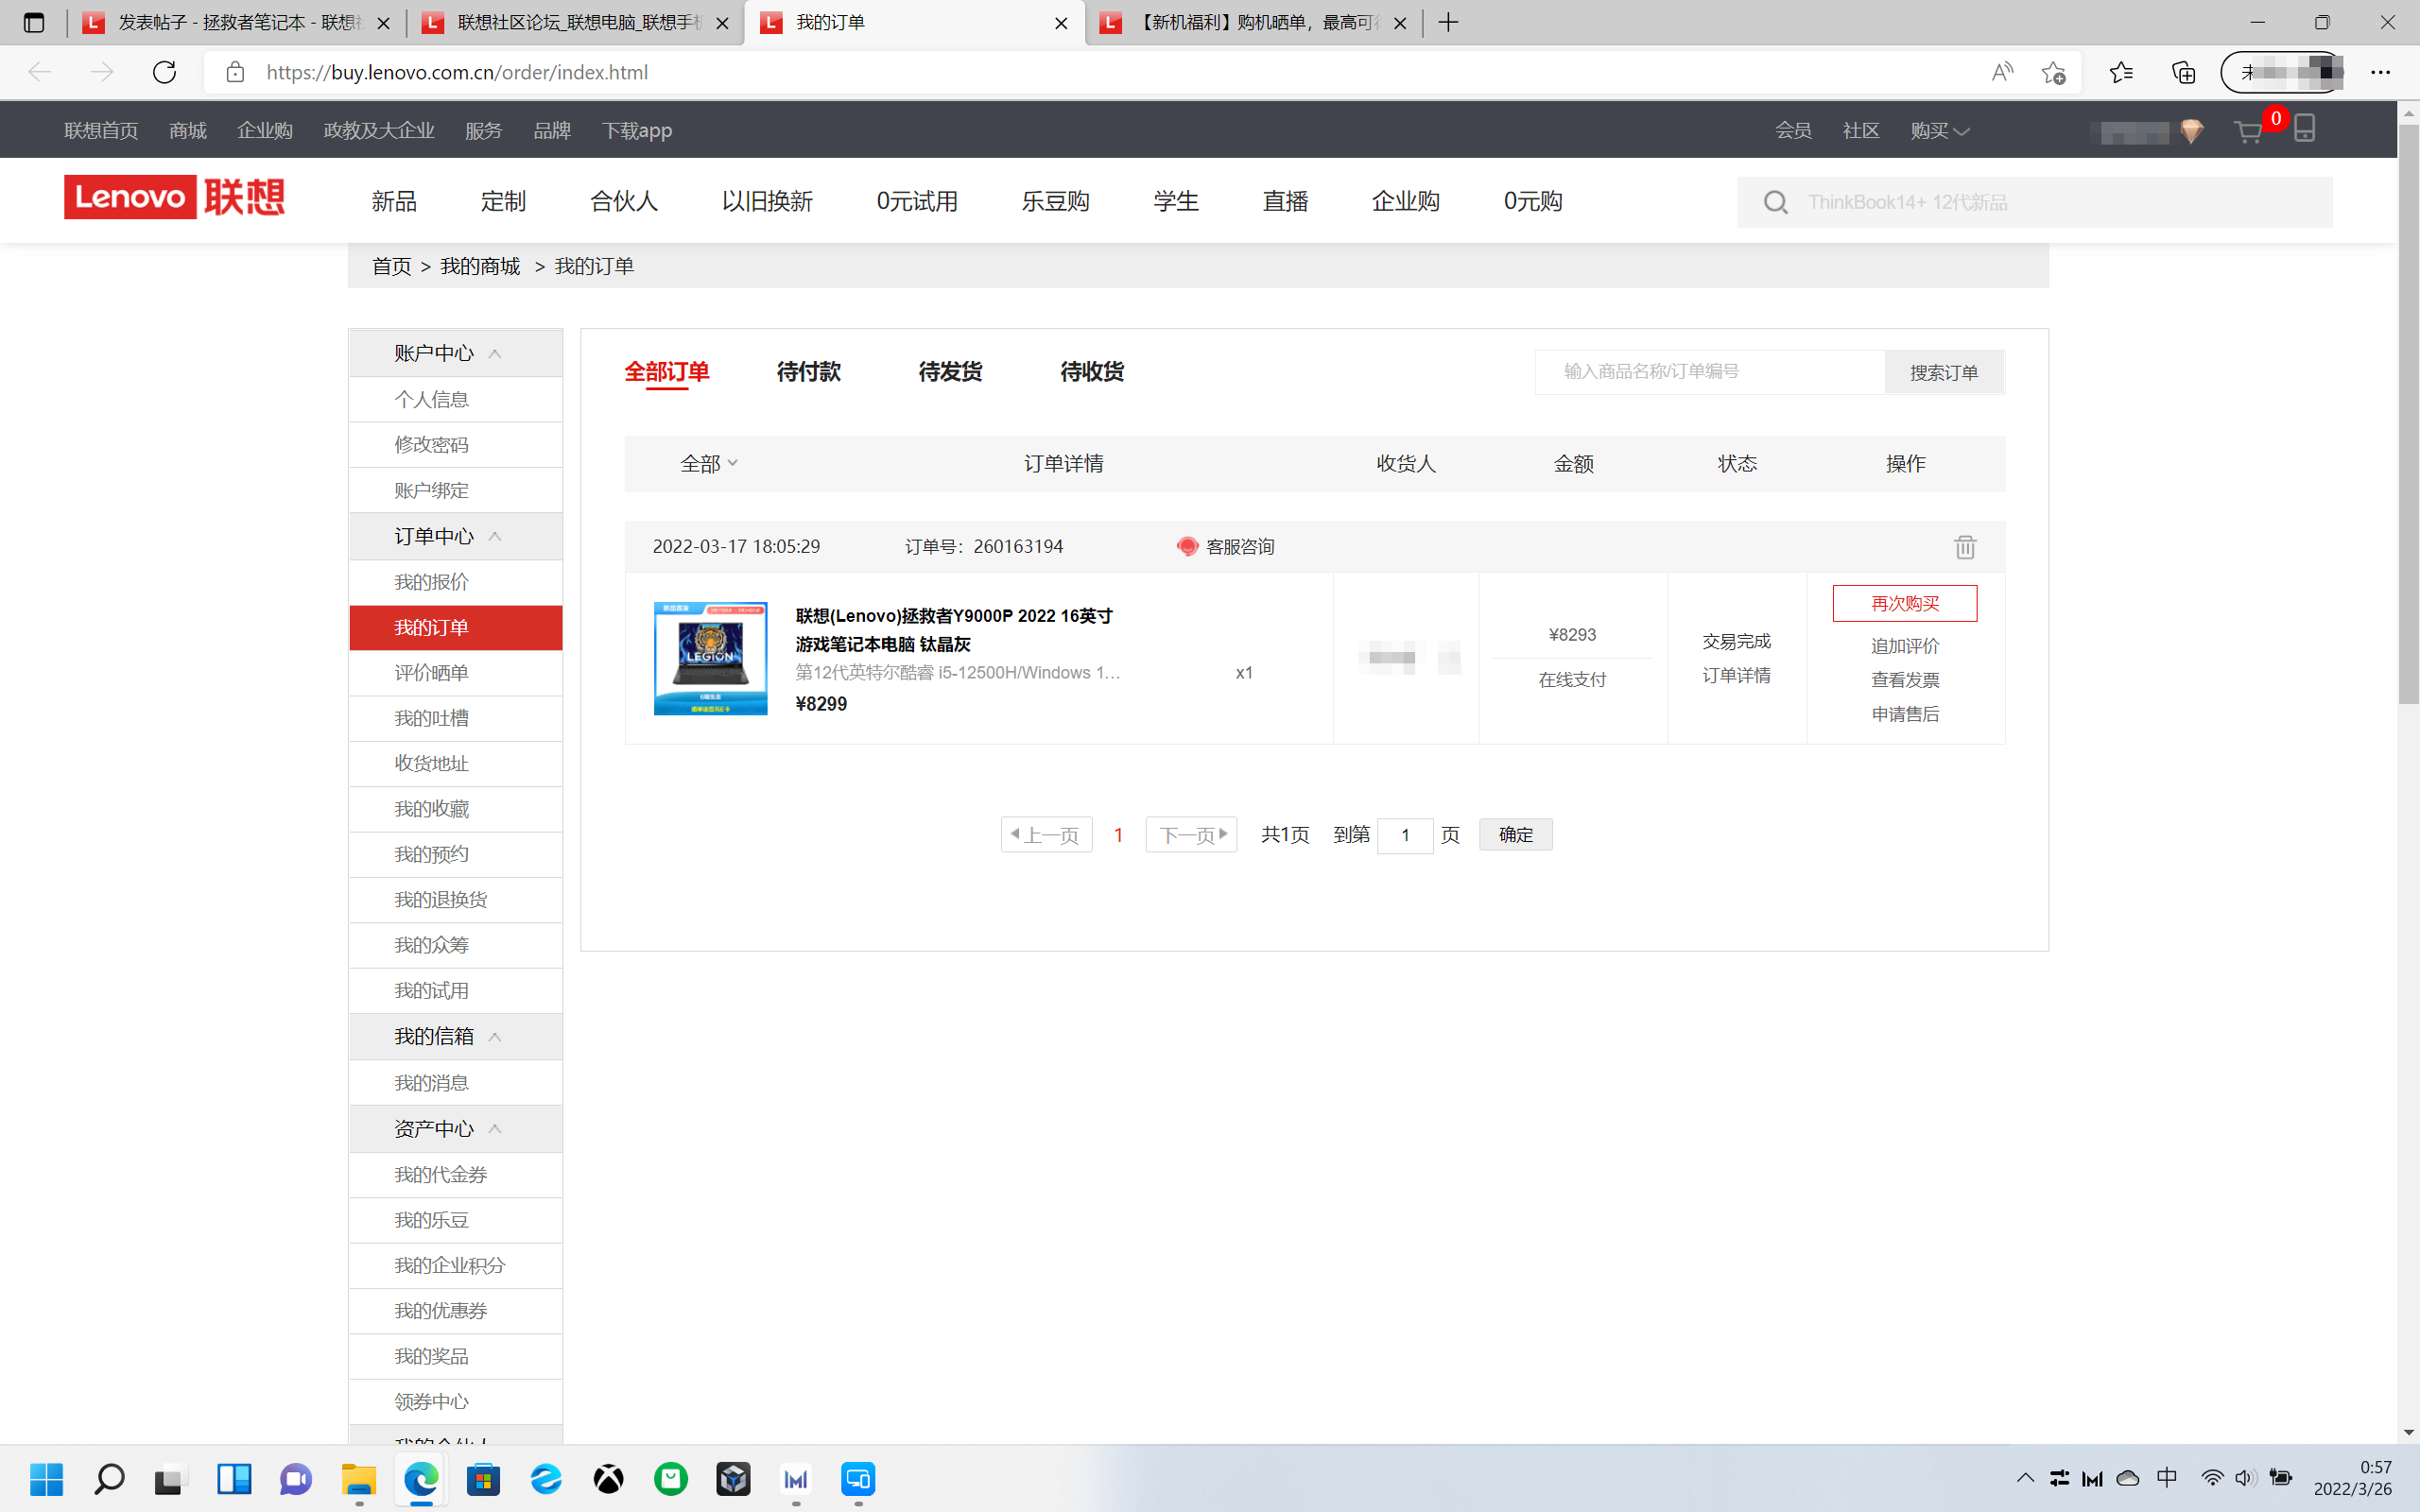Viewport: 2420px width, 1512px height.
Task: Click the mobile phone icon in header
Action: click(2304, 128)
